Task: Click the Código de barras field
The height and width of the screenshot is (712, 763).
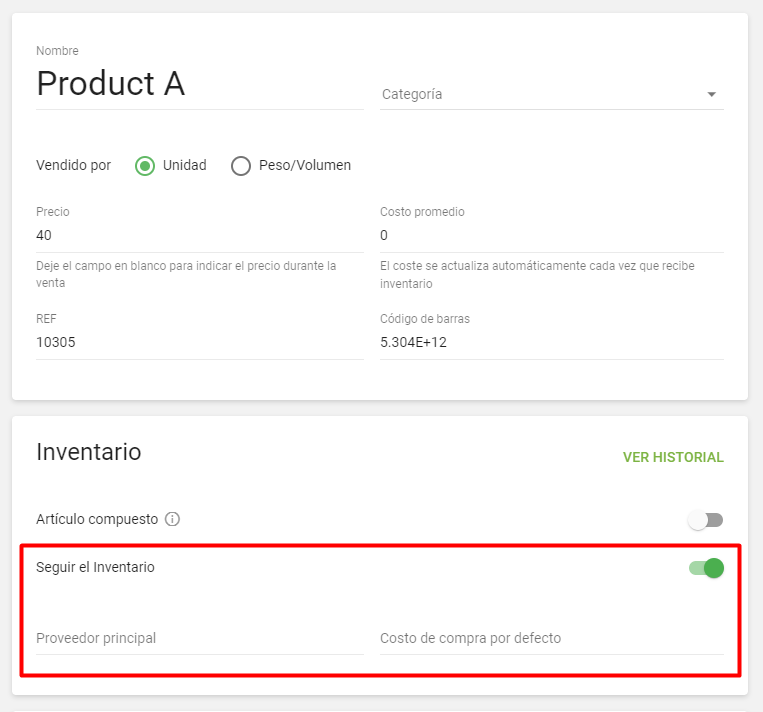Action: click(551, 342)
